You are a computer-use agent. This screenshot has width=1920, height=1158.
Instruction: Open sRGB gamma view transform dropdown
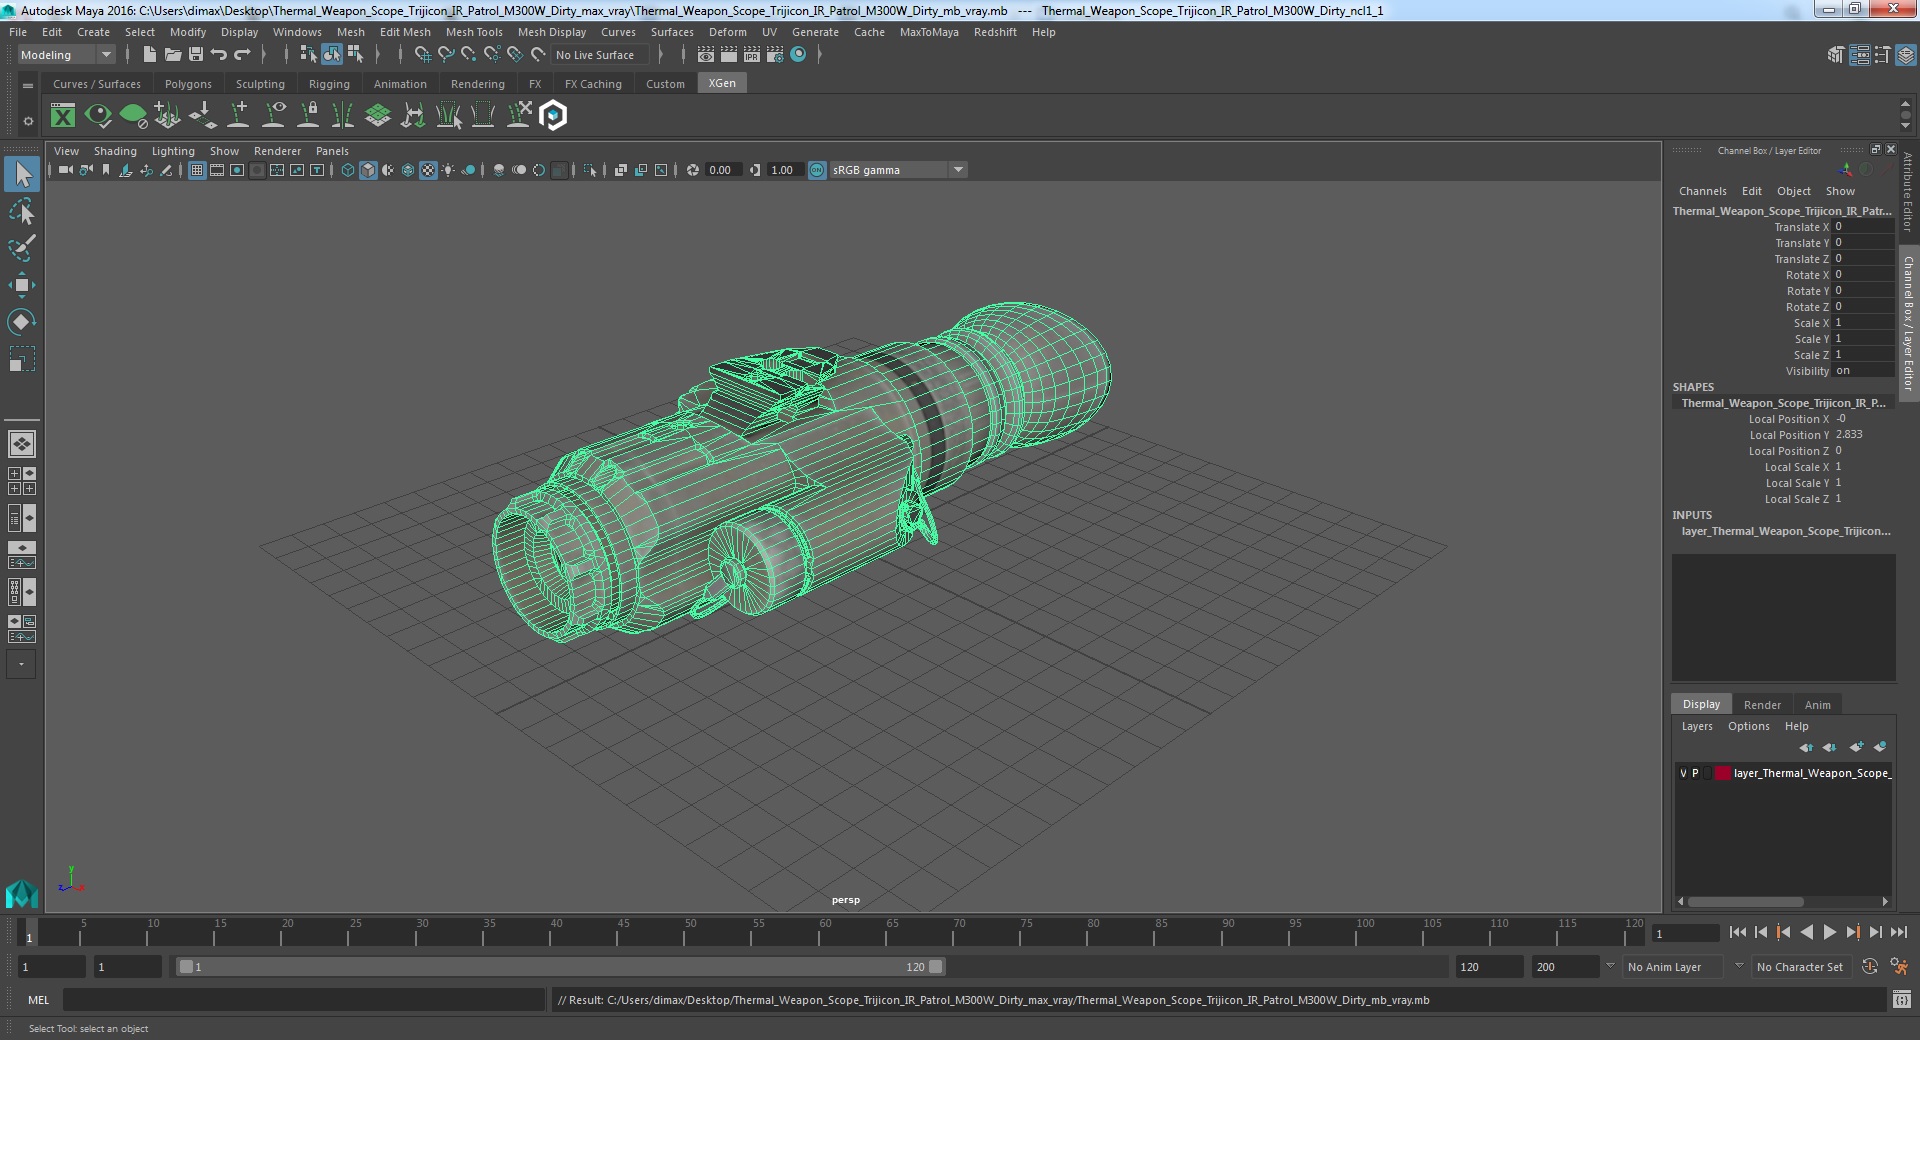pyautogui.click(x=898, y=170)
